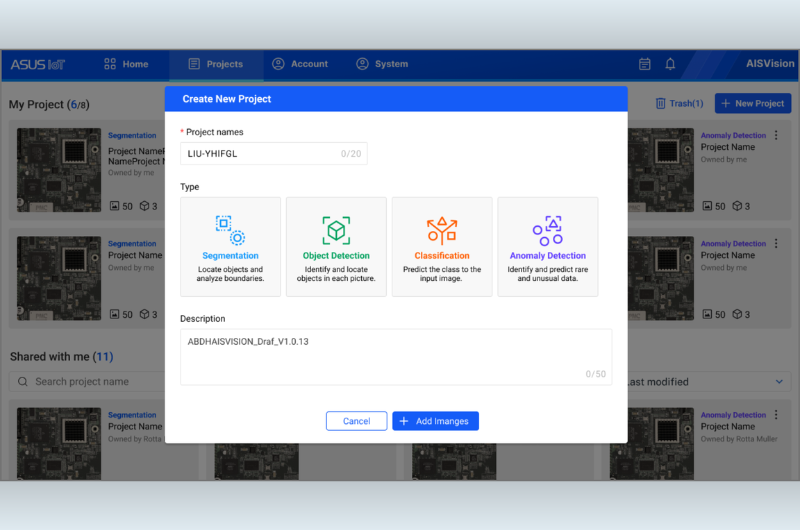Switch to the Projects tab
The height and width of the screenshot is (530, 800).
(215, 64)
